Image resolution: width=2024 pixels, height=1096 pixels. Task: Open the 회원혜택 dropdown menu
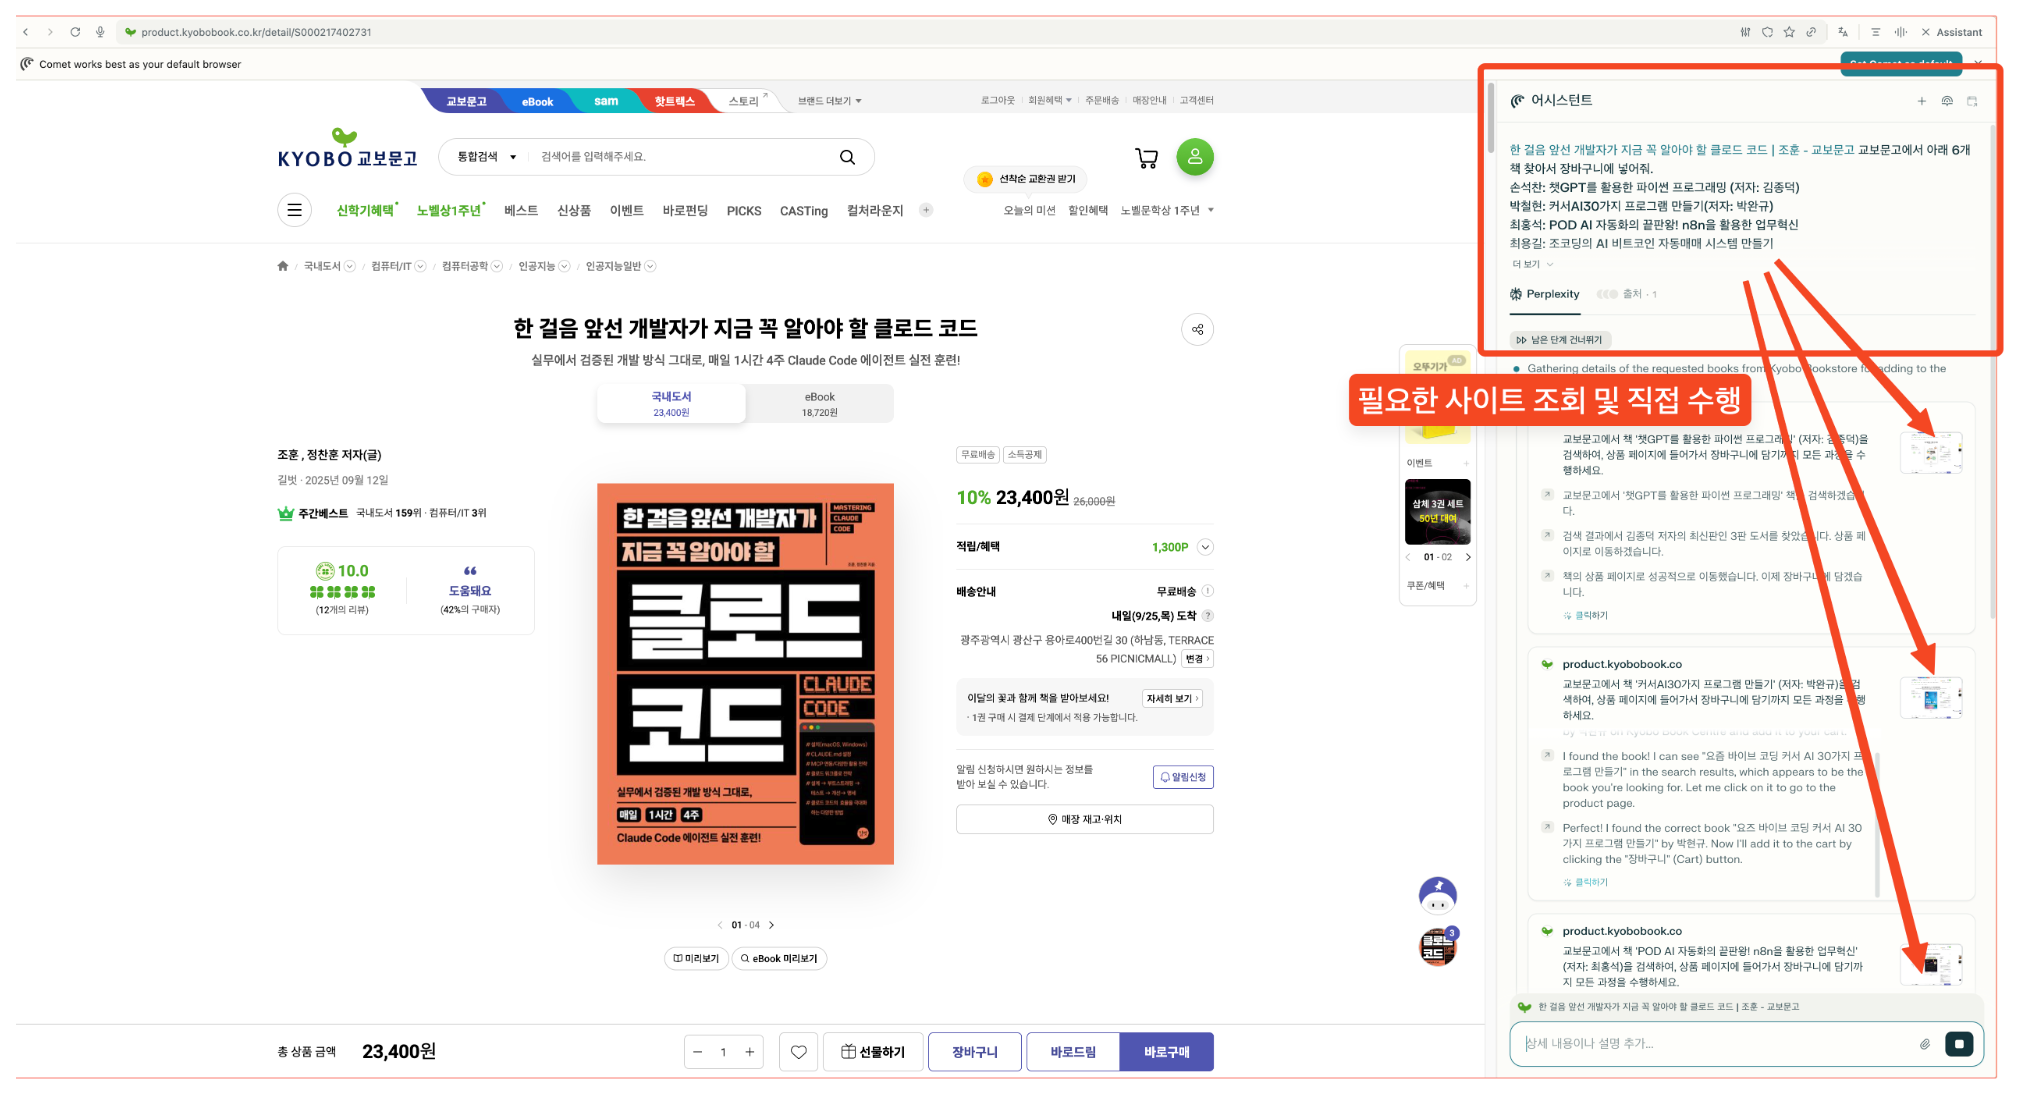coord(1049,100)
